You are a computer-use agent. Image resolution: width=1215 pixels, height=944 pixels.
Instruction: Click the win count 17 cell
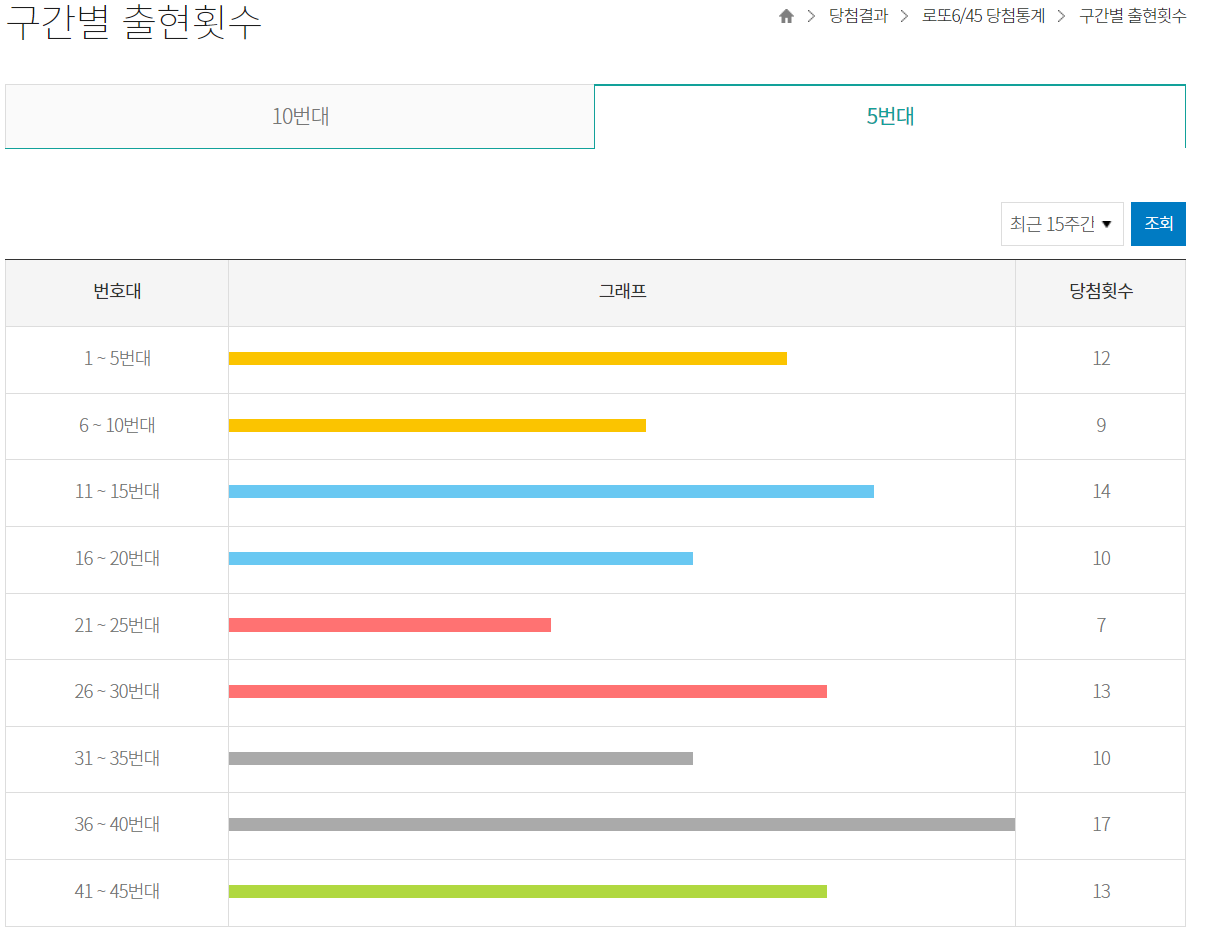pos(1100,824)
